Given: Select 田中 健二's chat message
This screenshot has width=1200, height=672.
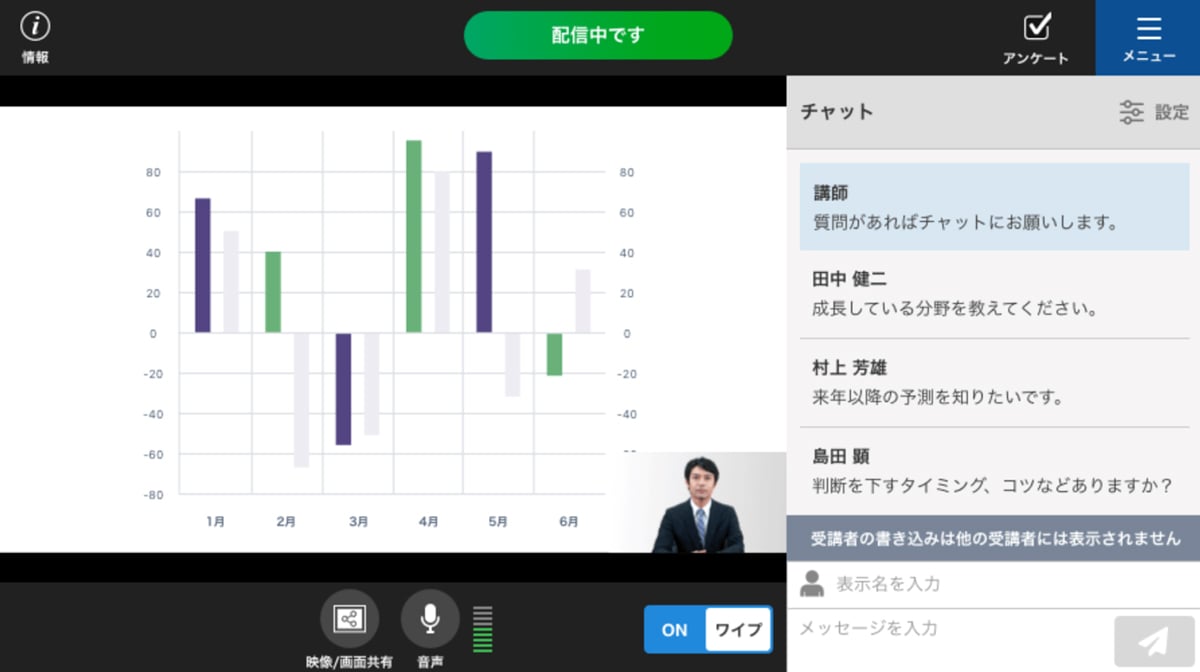Looking at the screenshot, I should click(x=994, y=295).
